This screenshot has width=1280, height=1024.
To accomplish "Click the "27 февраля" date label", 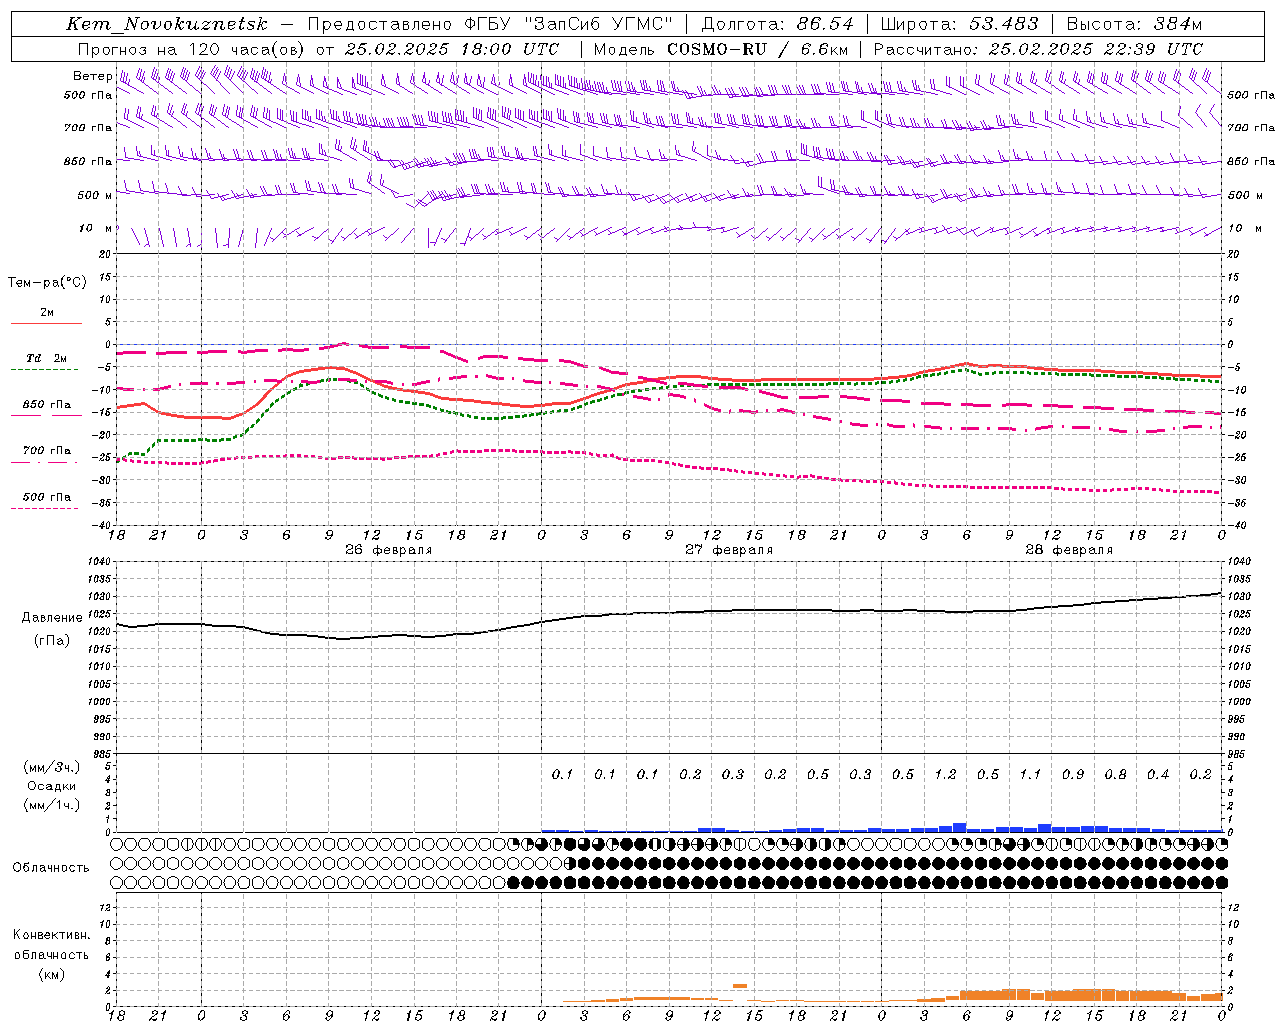I will (729, 550).
